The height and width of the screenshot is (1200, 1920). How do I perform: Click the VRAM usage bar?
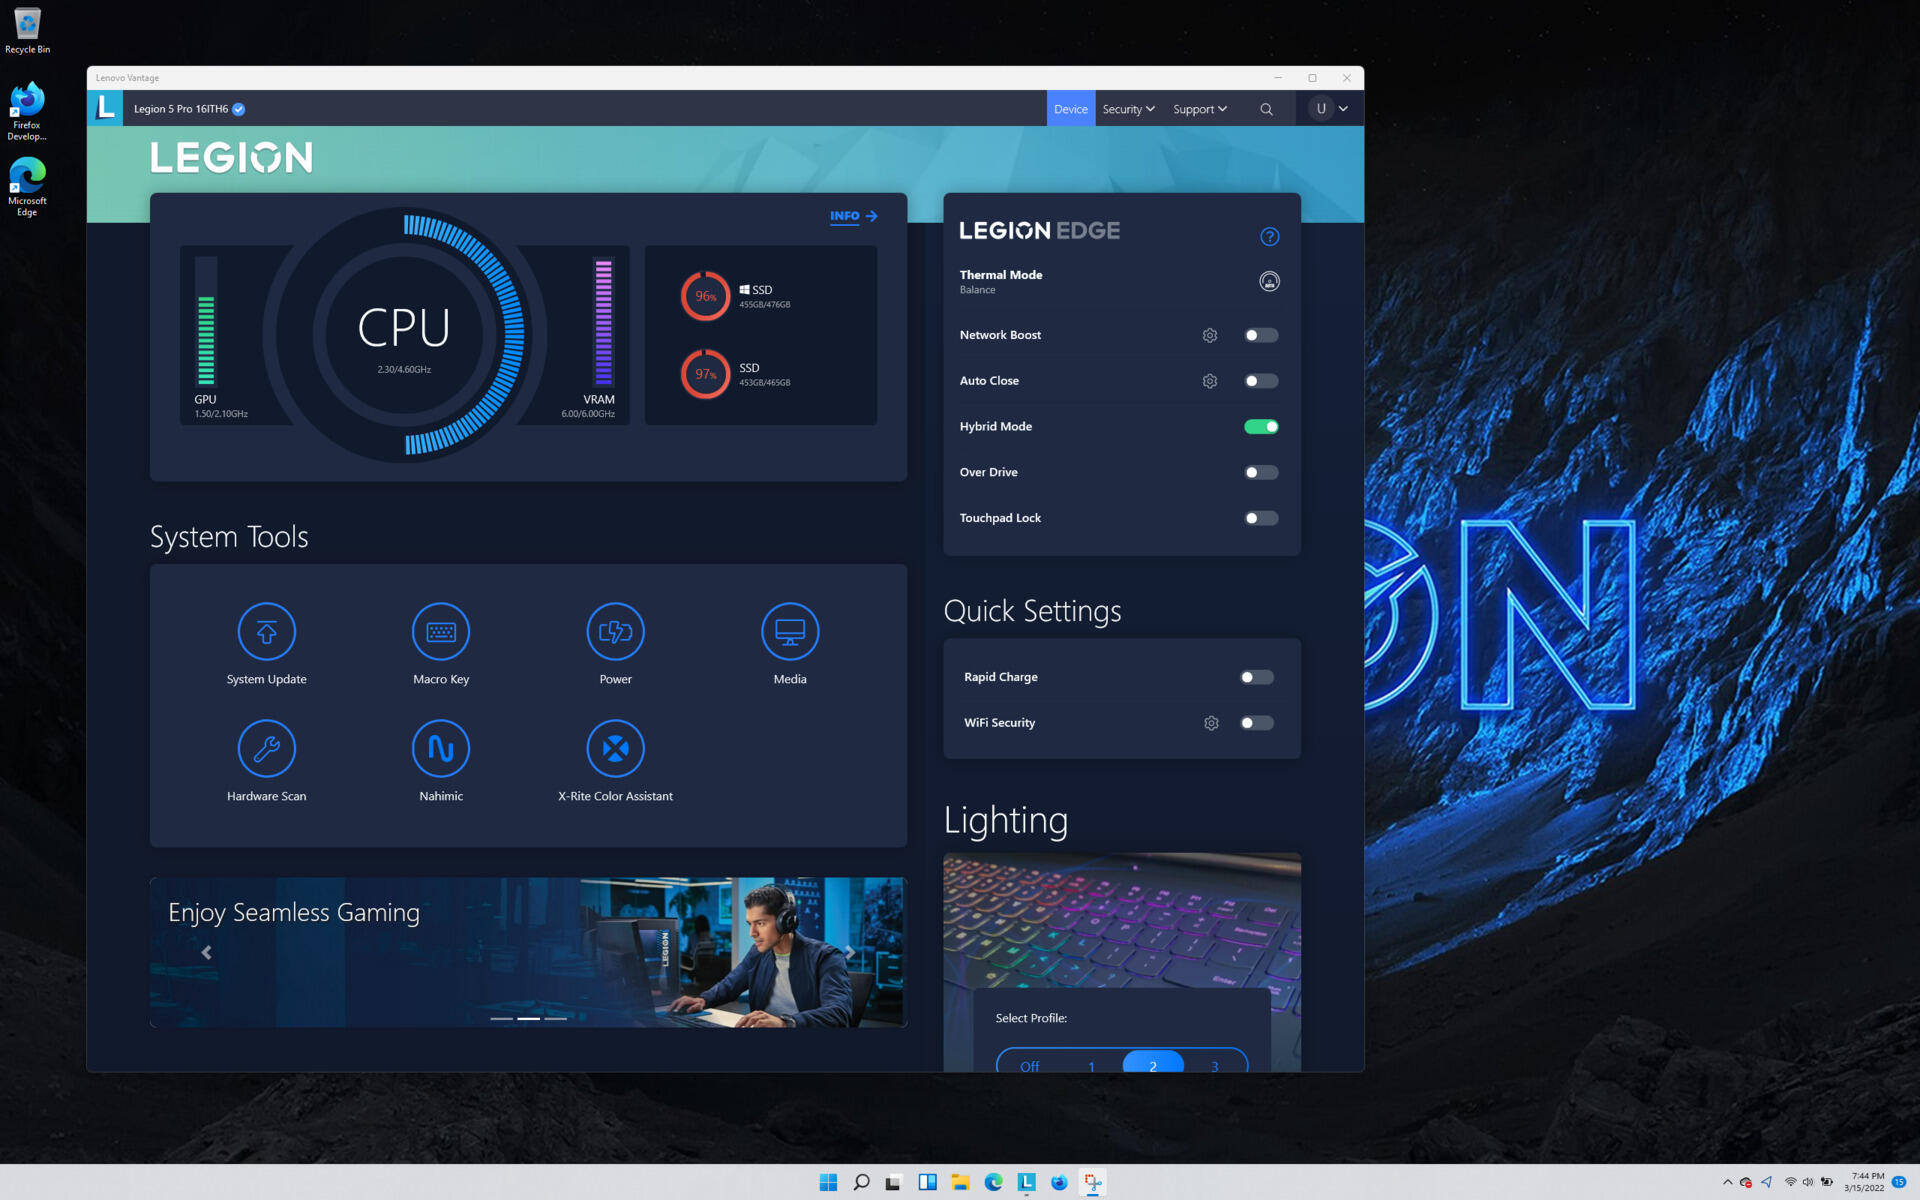[603, 322]
